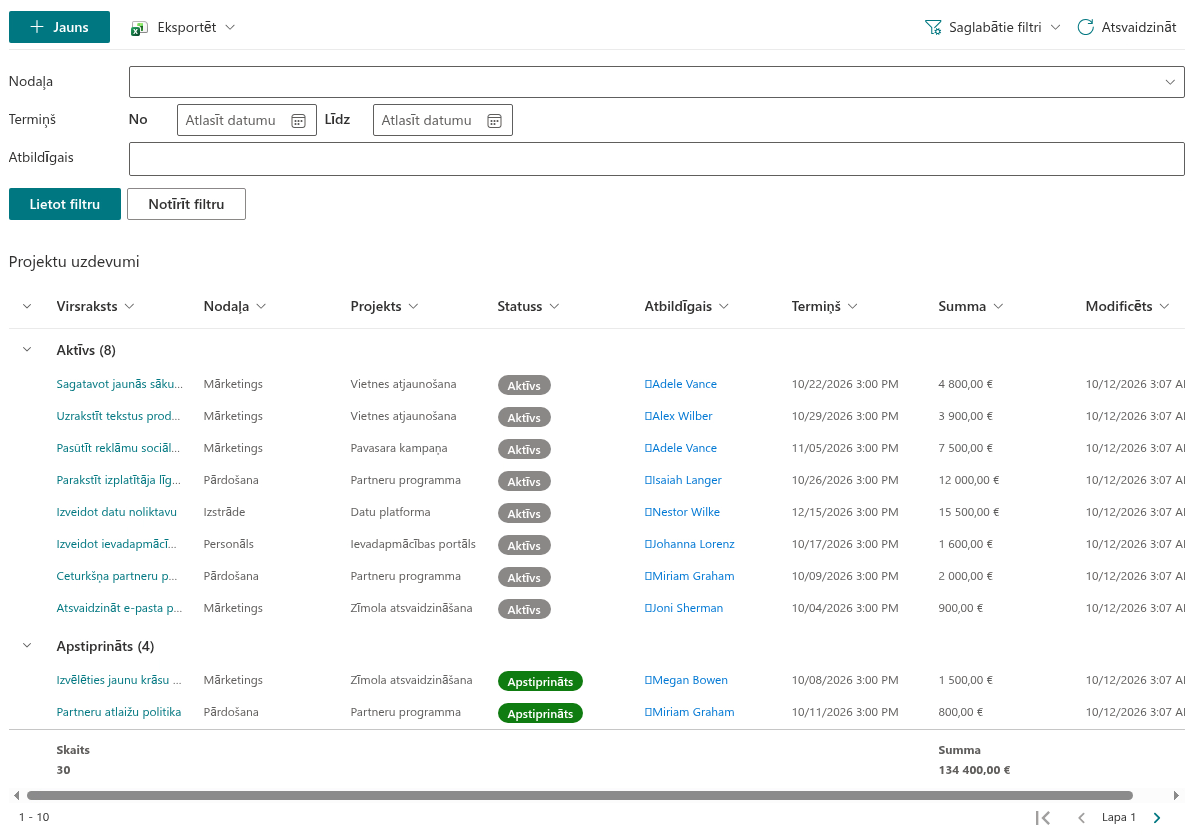1200x835 pixels.
Task: Open the task 'Sagatavot jaunās sāku...'
Action: [120, 384]
